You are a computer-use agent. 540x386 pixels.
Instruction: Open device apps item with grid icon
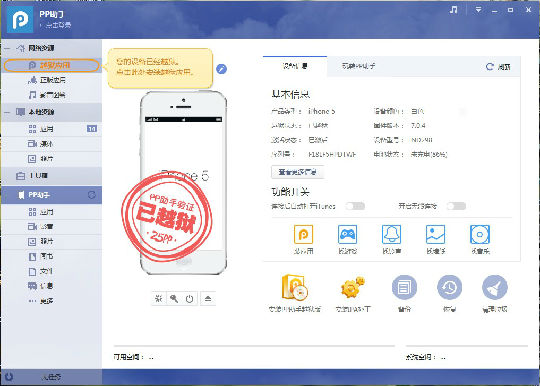[52, 212]
